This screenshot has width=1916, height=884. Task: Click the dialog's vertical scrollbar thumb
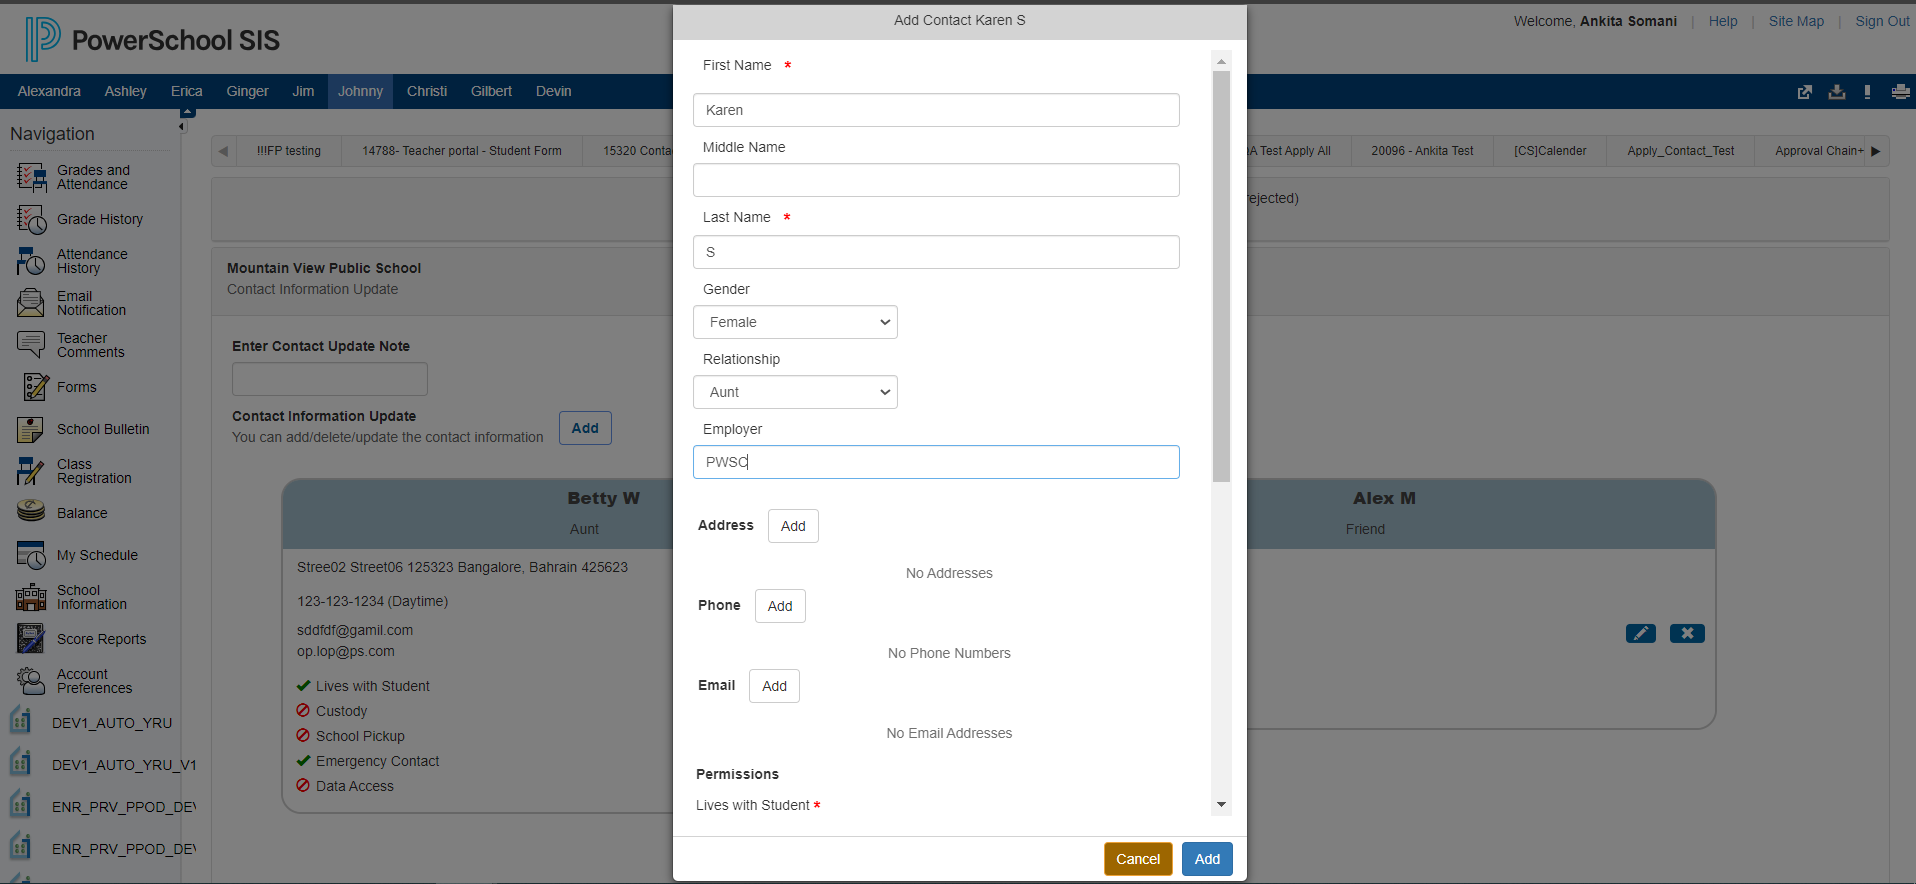(x=1221, y=275)
